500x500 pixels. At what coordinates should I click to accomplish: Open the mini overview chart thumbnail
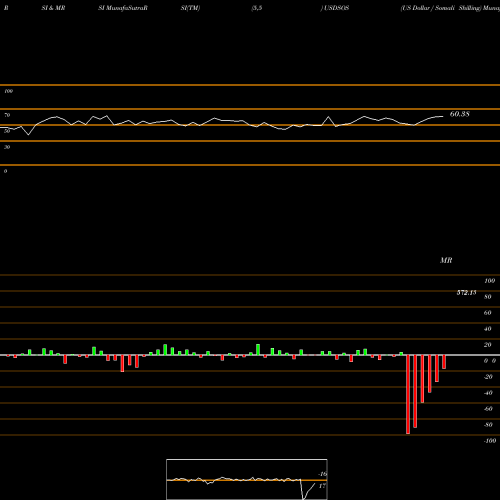point(247,479)
